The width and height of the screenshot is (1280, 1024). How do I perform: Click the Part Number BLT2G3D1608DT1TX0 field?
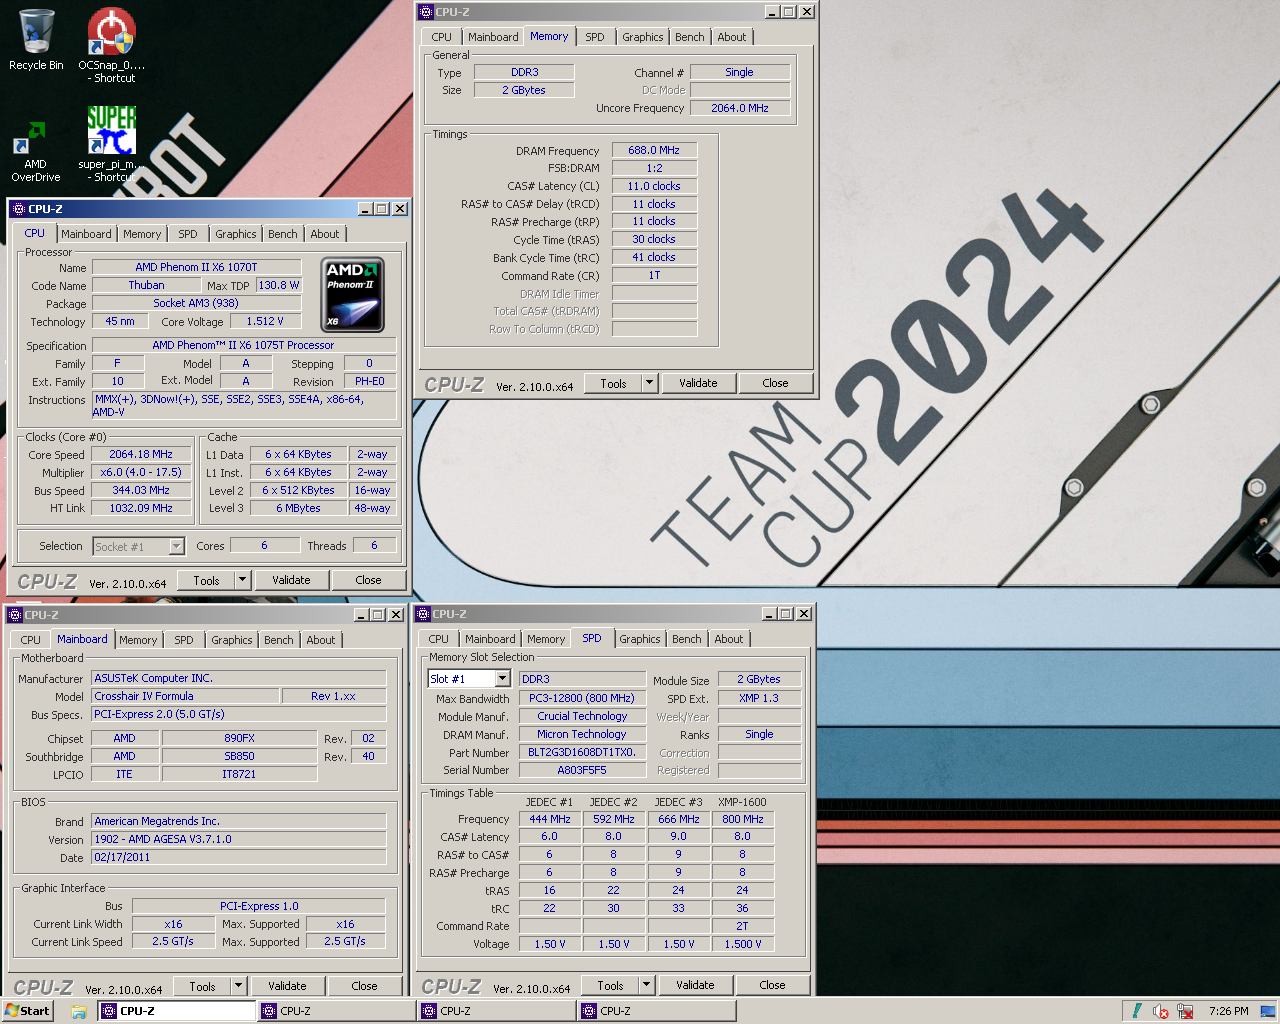pos(582,752)
